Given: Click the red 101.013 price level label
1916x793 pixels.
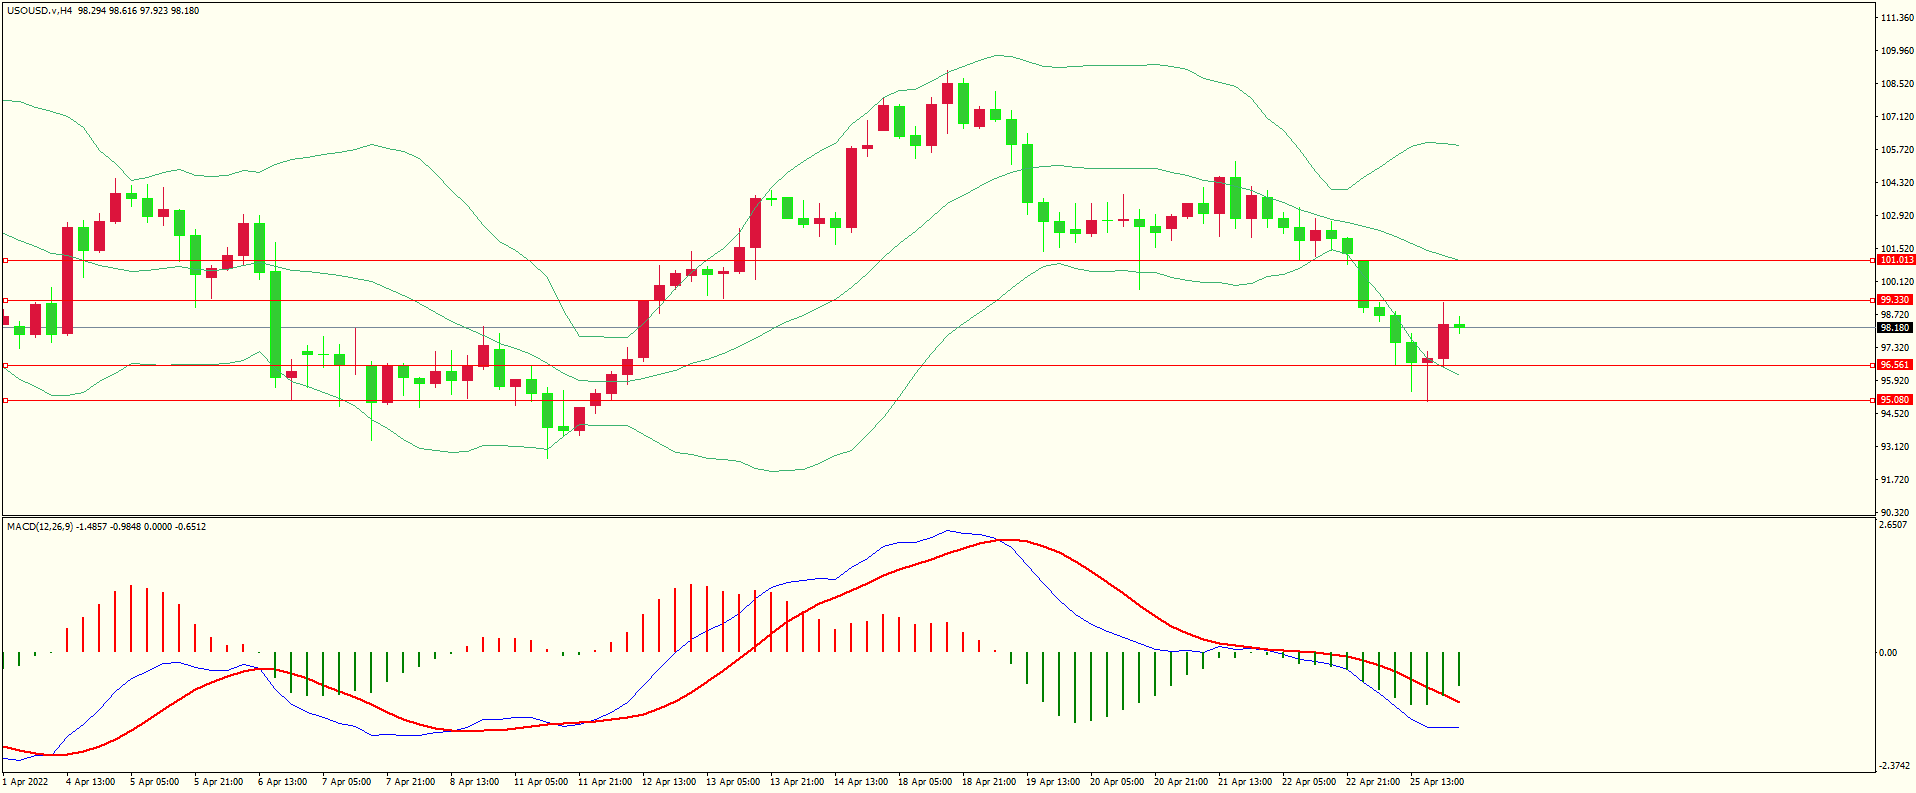Looking at the screenshot, I should coord(1895,260).
